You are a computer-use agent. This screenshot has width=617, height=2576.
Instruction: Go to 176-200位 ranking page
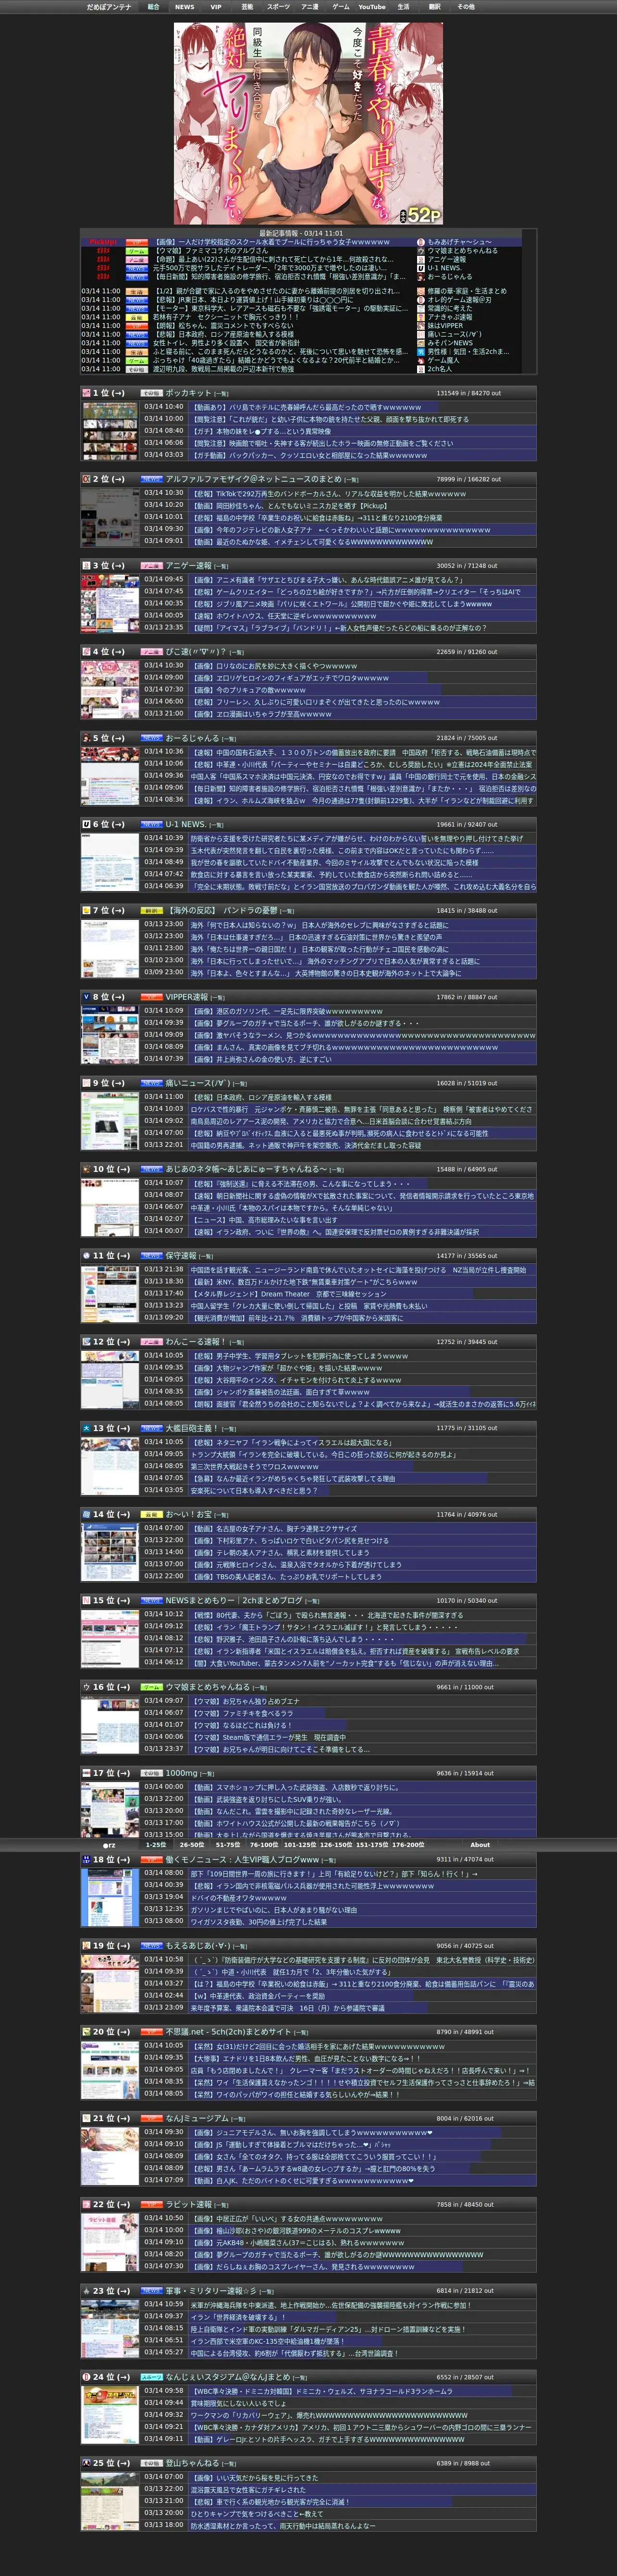tap(407, 1845)
